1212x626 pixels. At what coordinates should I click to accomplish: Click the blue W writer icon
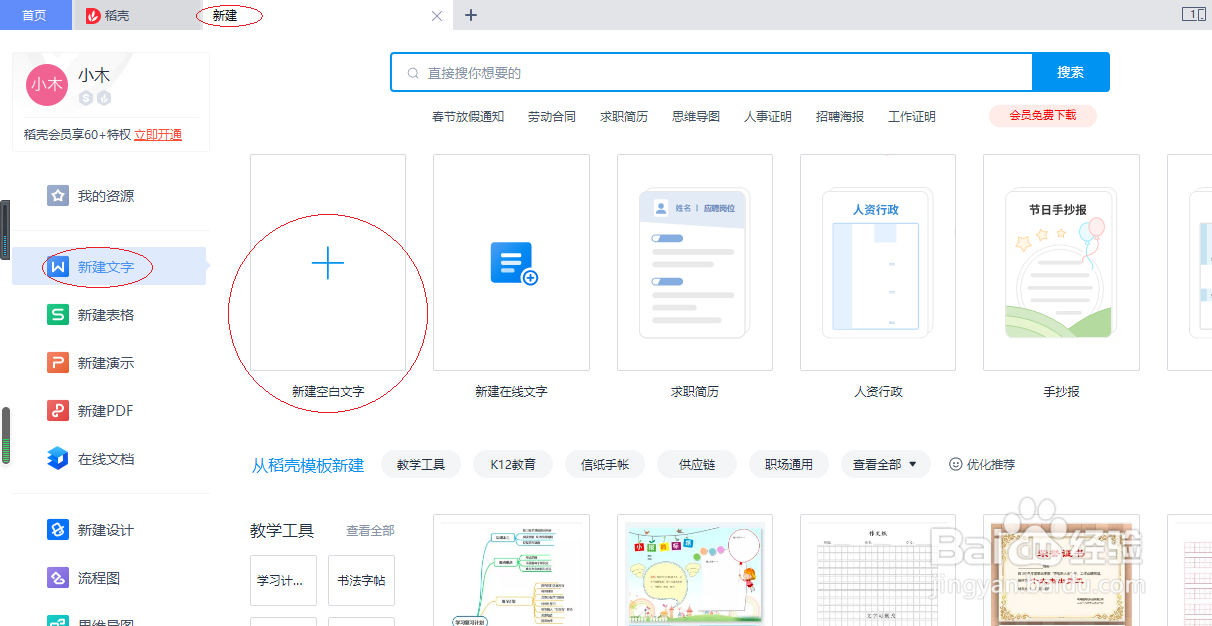point(58,267)
